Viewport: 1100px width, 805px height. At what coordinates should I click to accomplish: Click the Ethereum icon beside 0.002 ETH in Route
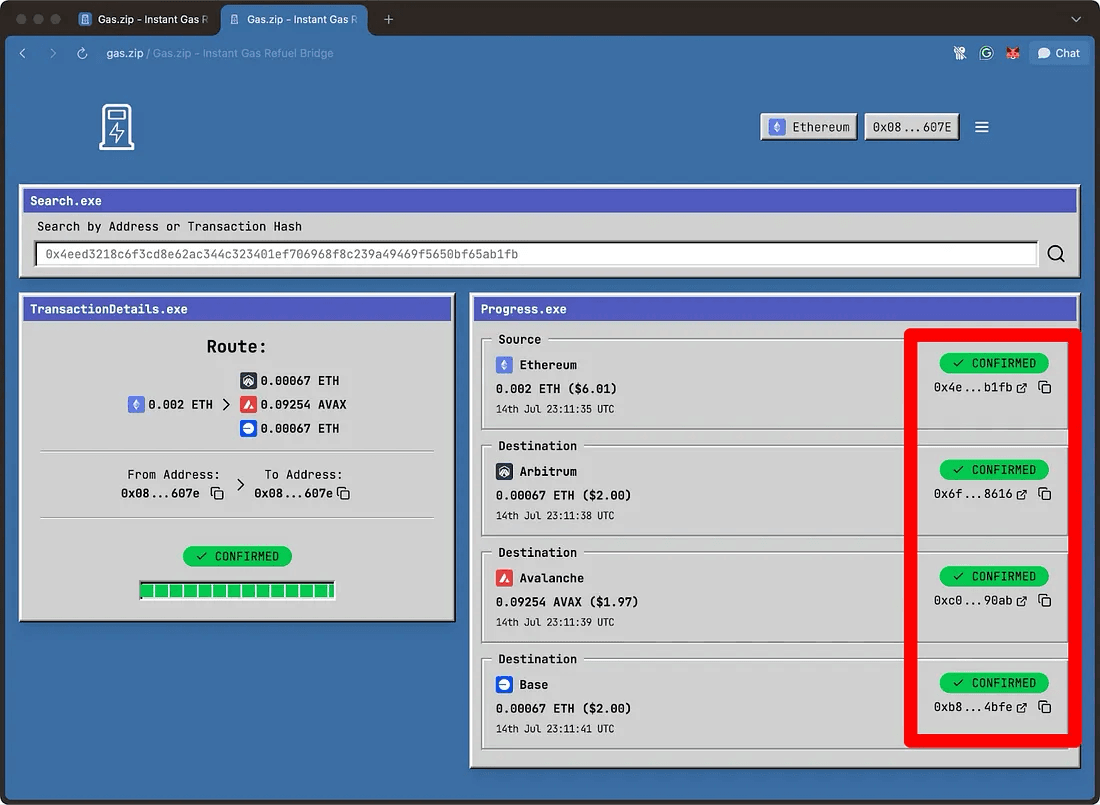(136, 404)
